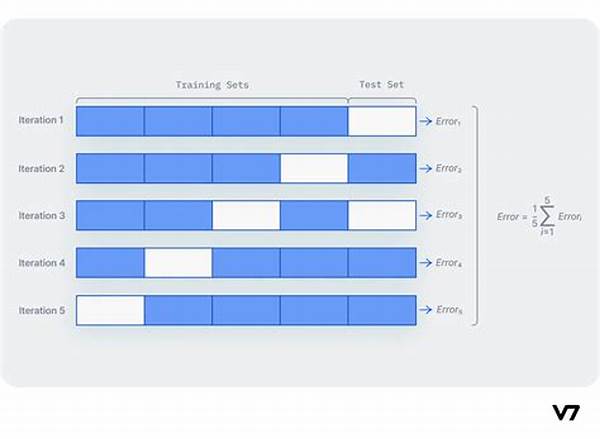Click the arrow pointing to Error 1
Screen dimensions: 600x439
tap(426, 121)
